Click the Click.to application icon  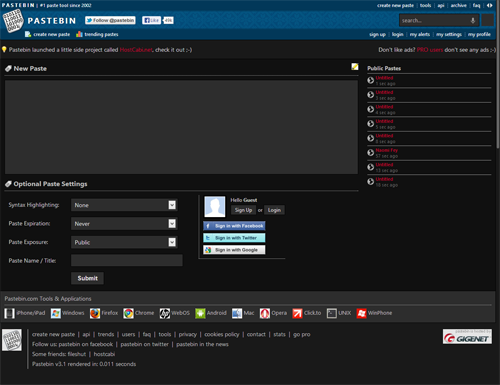tap(297, 313)
